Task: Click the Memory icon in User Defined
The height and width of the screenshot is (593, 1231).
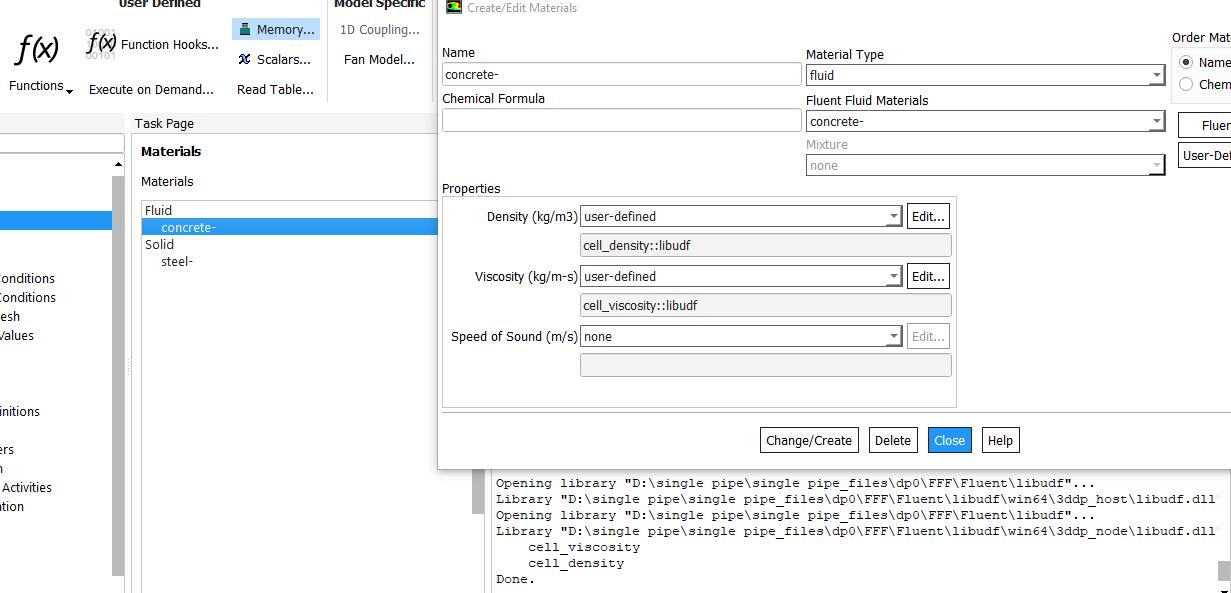Action: [245, 30]
